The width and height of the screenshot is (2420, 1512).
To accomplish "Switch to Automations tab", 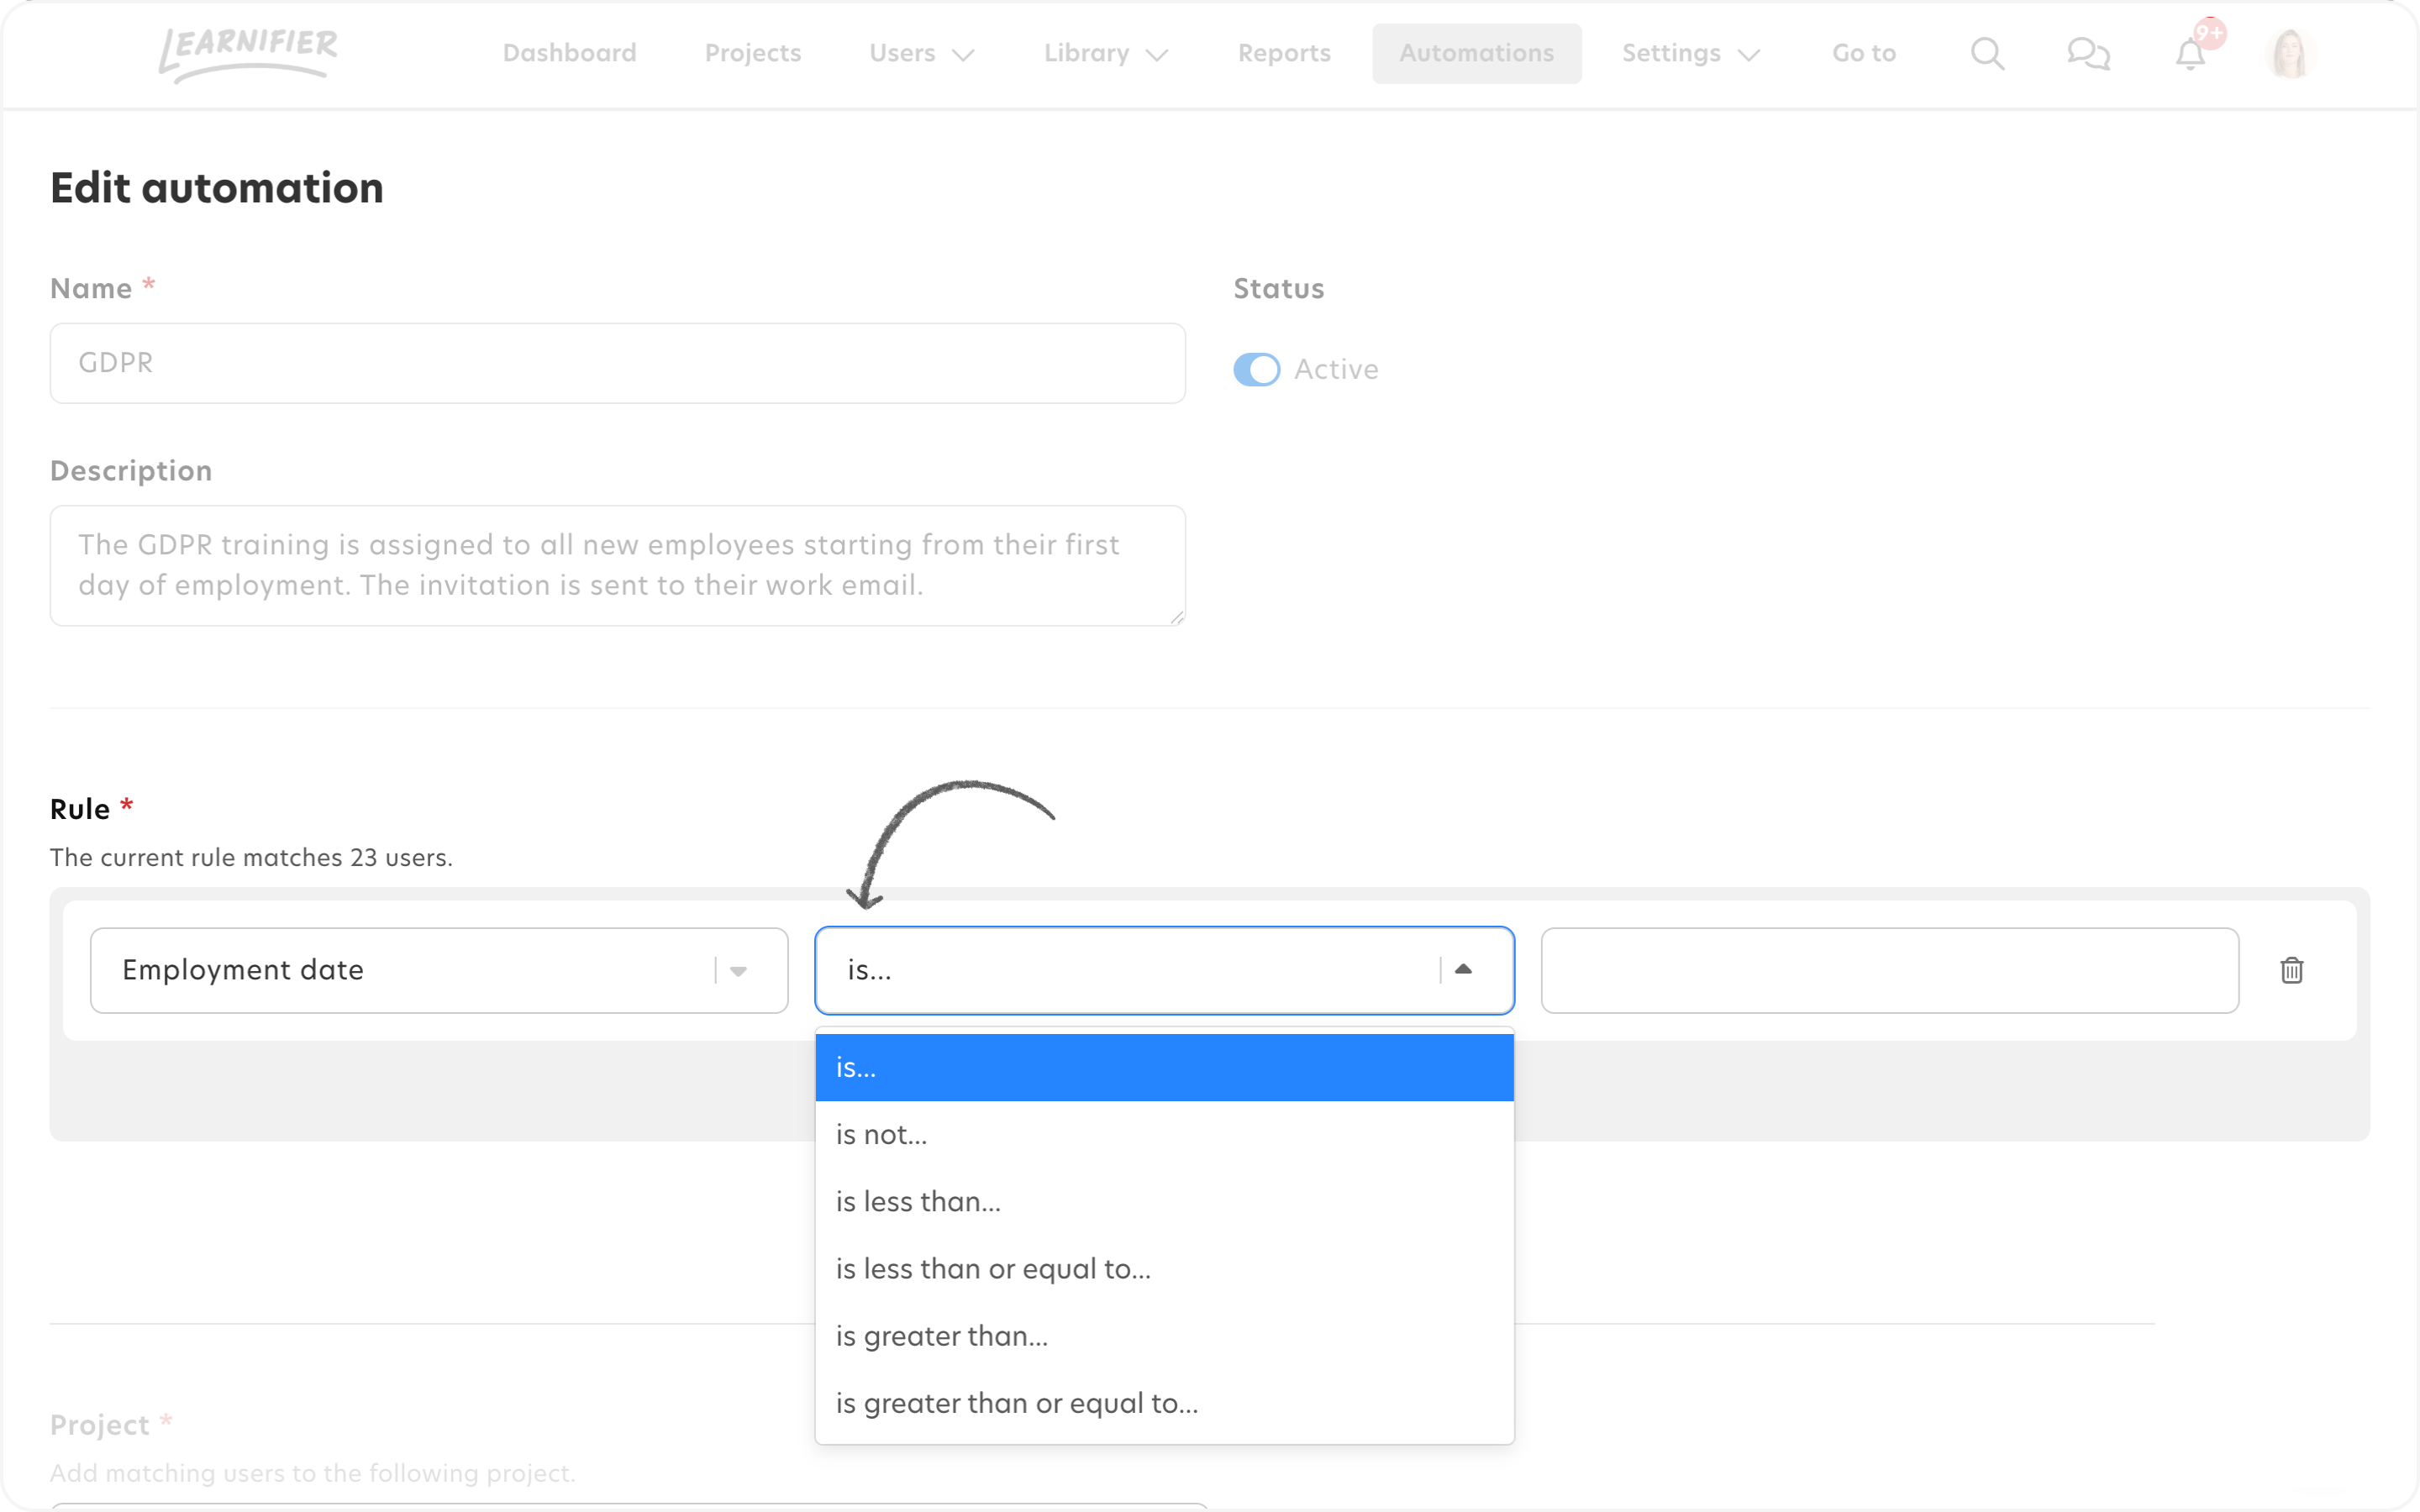I will coord(1476,53).
